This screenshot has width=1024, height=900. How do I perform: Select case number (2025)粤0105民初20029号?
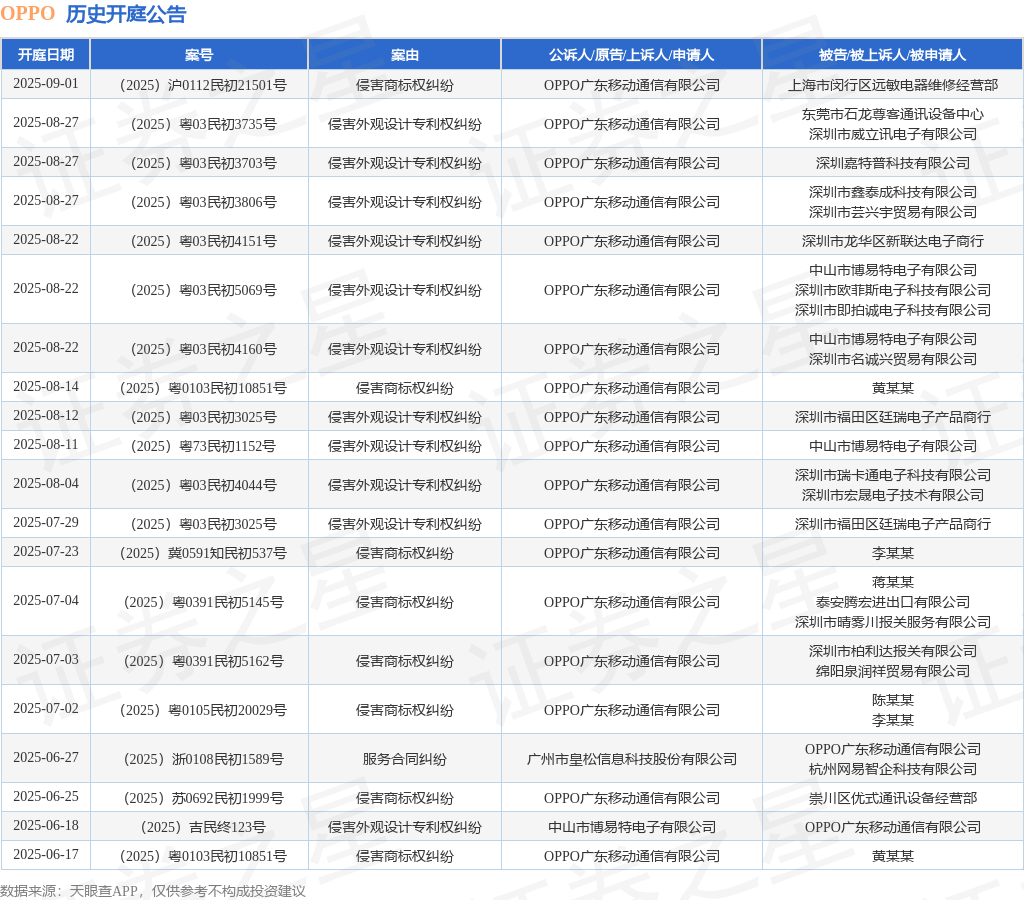pyautogui.click(x=203, y=710)
